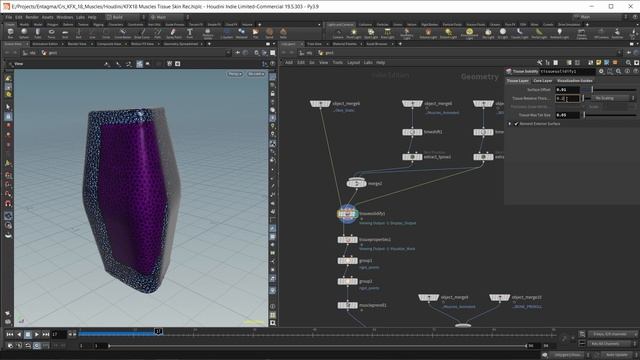This screenshot has width=640, height=360.
Task: Open the network editor Tools menu
Action: pyautogui.click(x=338, y=62)
